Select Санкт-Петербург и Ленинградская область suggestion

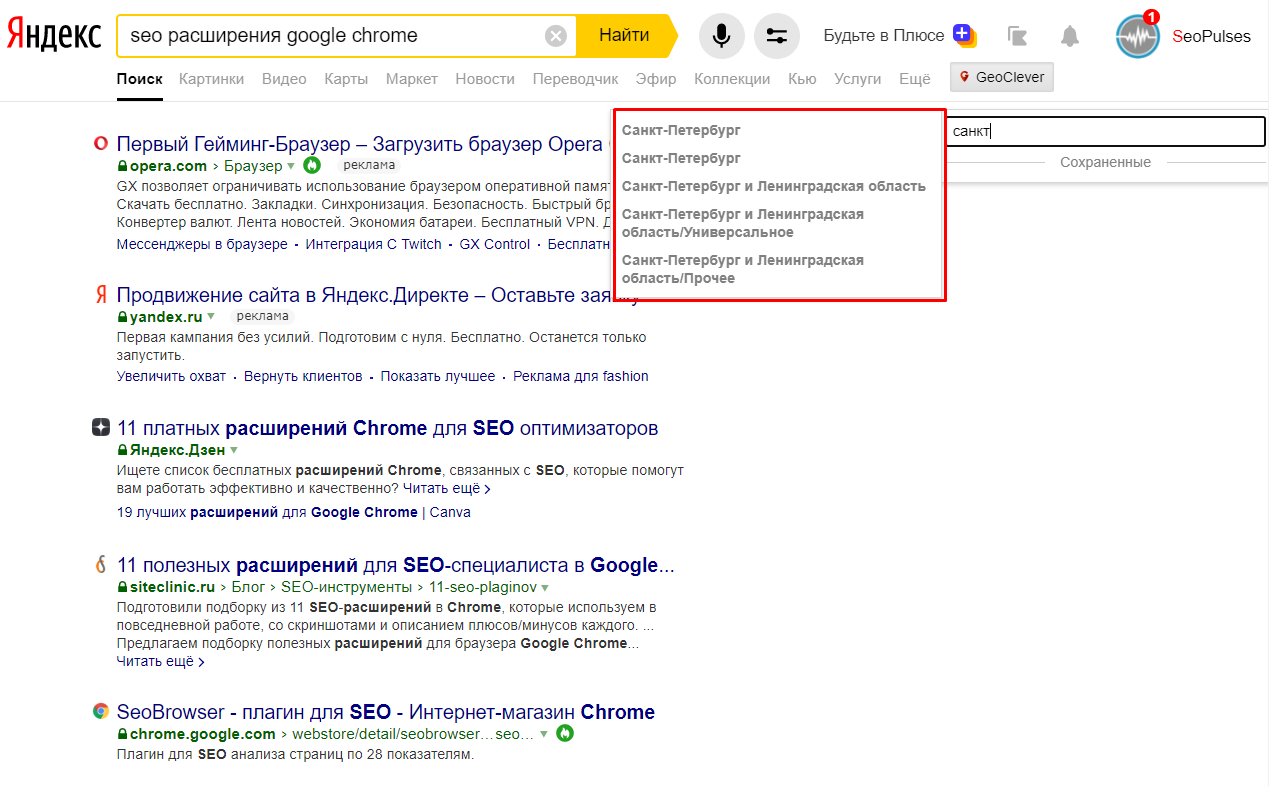[773, 186]
